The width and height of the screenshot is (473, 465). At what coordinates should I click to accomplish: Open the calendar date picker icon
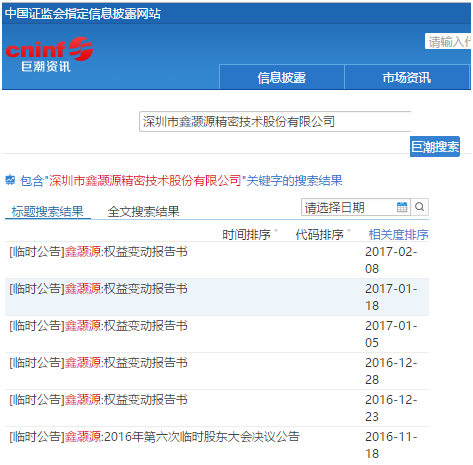coord(402,207)
